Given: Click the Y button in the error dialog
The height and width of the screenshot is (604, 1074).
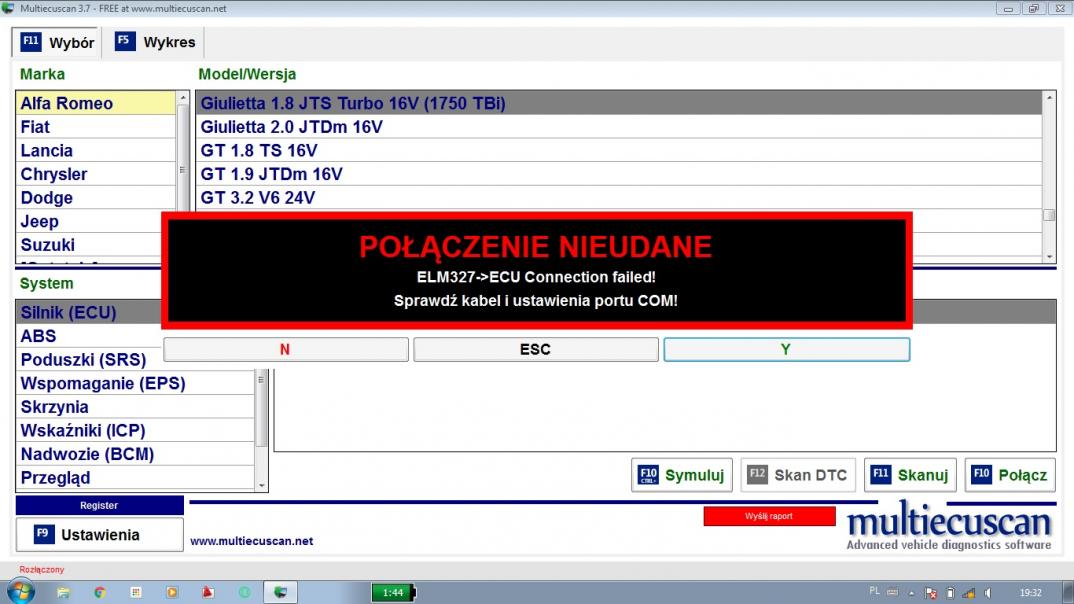Looking at the screenshot, I should (786, 349).
